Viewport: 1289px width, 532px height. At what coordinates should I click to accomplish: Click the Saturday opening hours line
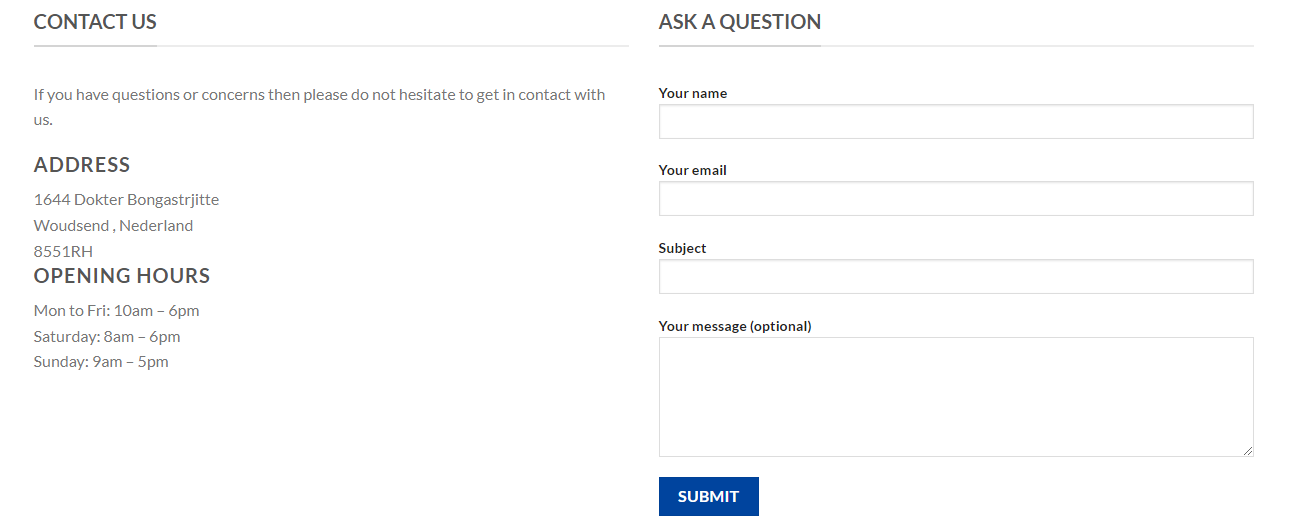pyautogui.click(x=107, y=336)
